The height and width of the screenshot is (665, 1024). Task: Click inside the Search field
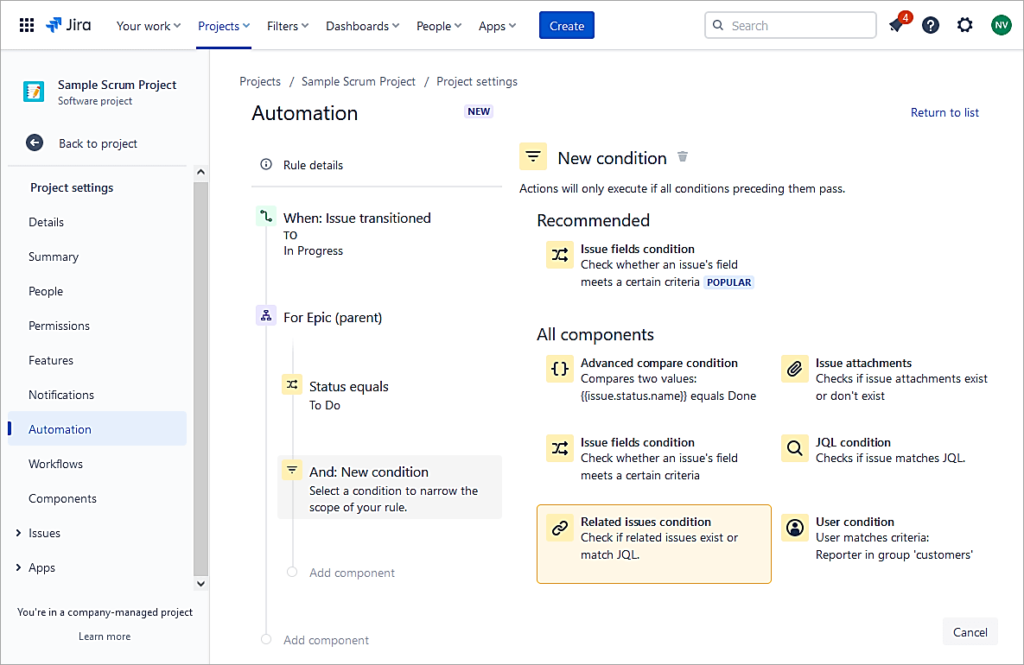pos(790,24)
